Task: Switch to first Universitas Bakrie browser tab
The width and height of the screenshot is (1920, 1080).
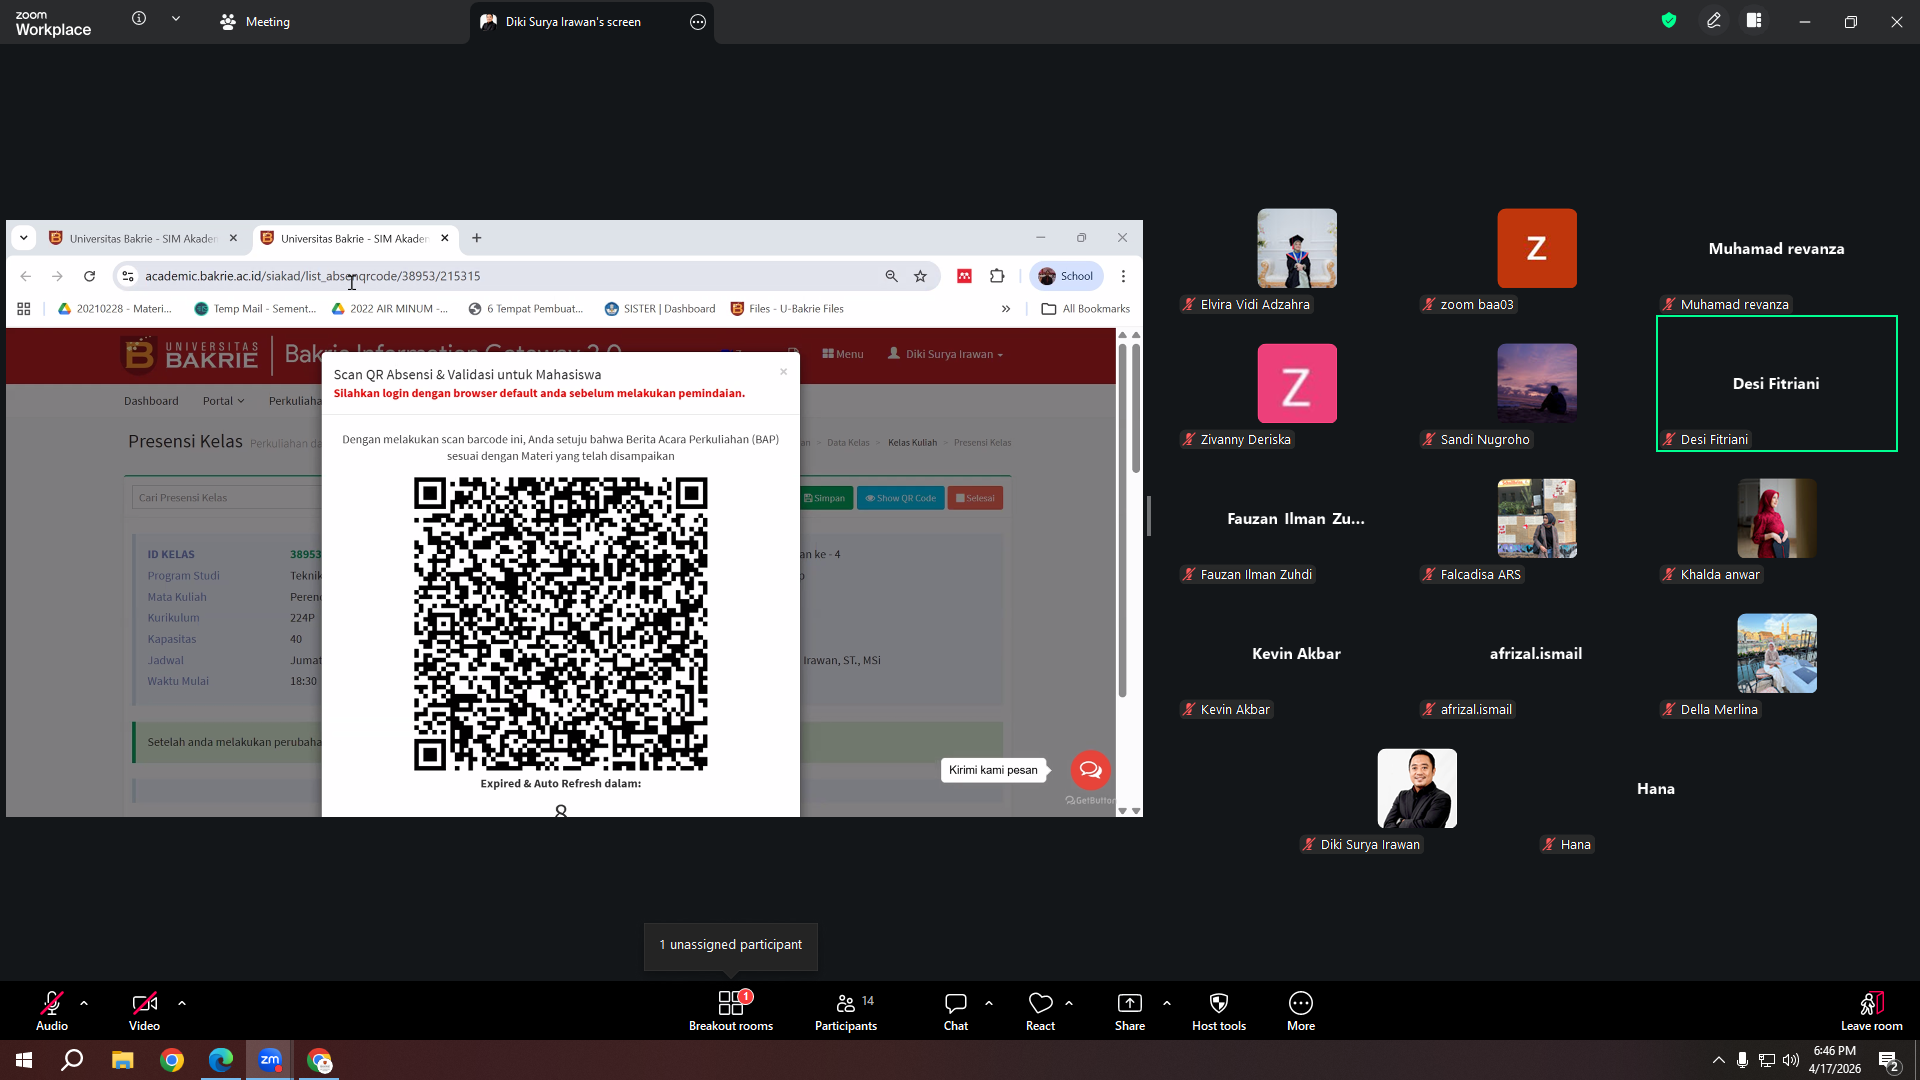Action: pyautogui.click(x=144, y=239)
